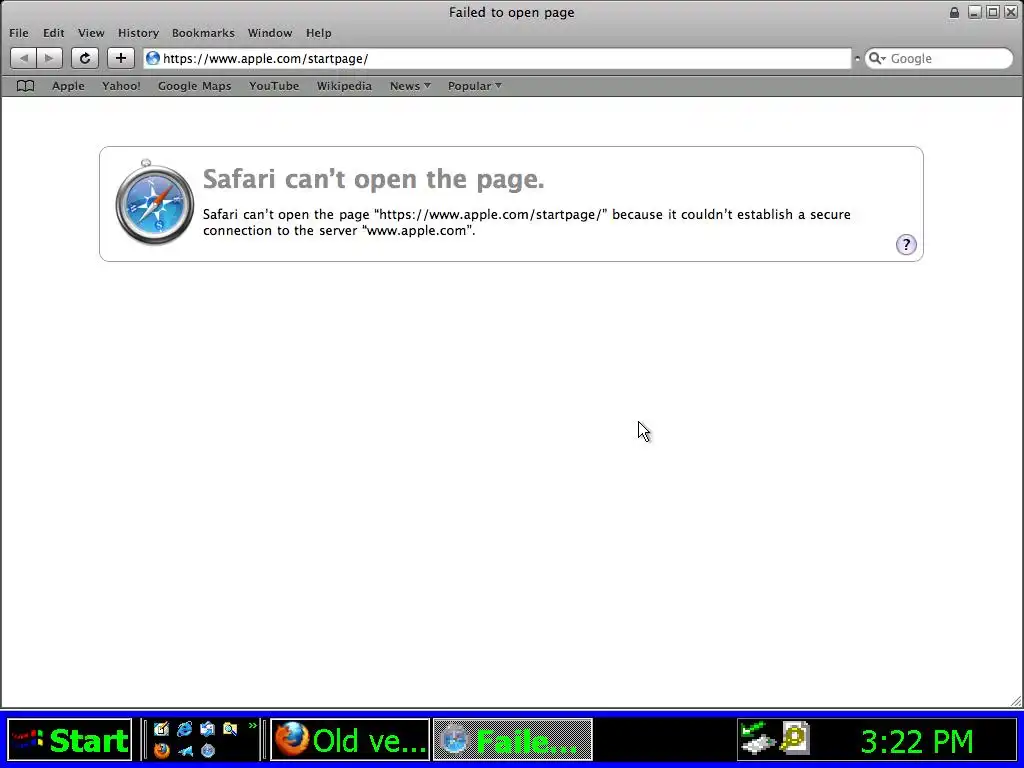
Task: Open the Show All Bookmarks book icon
Action: [x=25, y=86]
